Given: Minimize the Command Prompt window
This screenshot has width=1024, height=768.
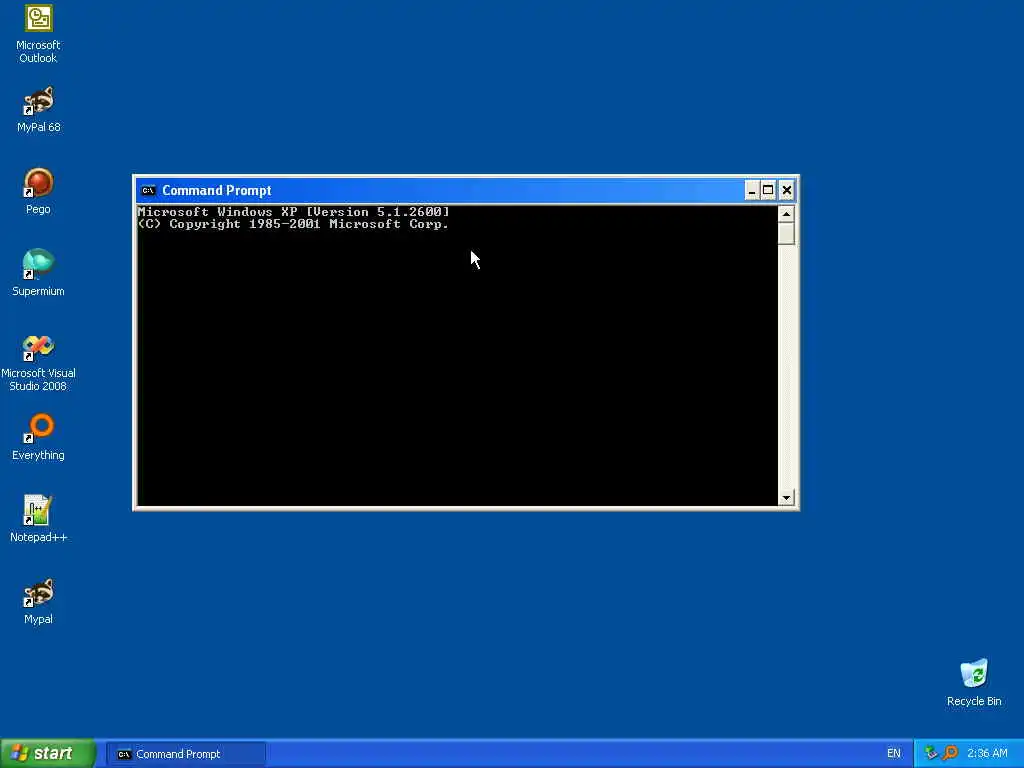Looking at the screenshot, I should tap(752, 190).
